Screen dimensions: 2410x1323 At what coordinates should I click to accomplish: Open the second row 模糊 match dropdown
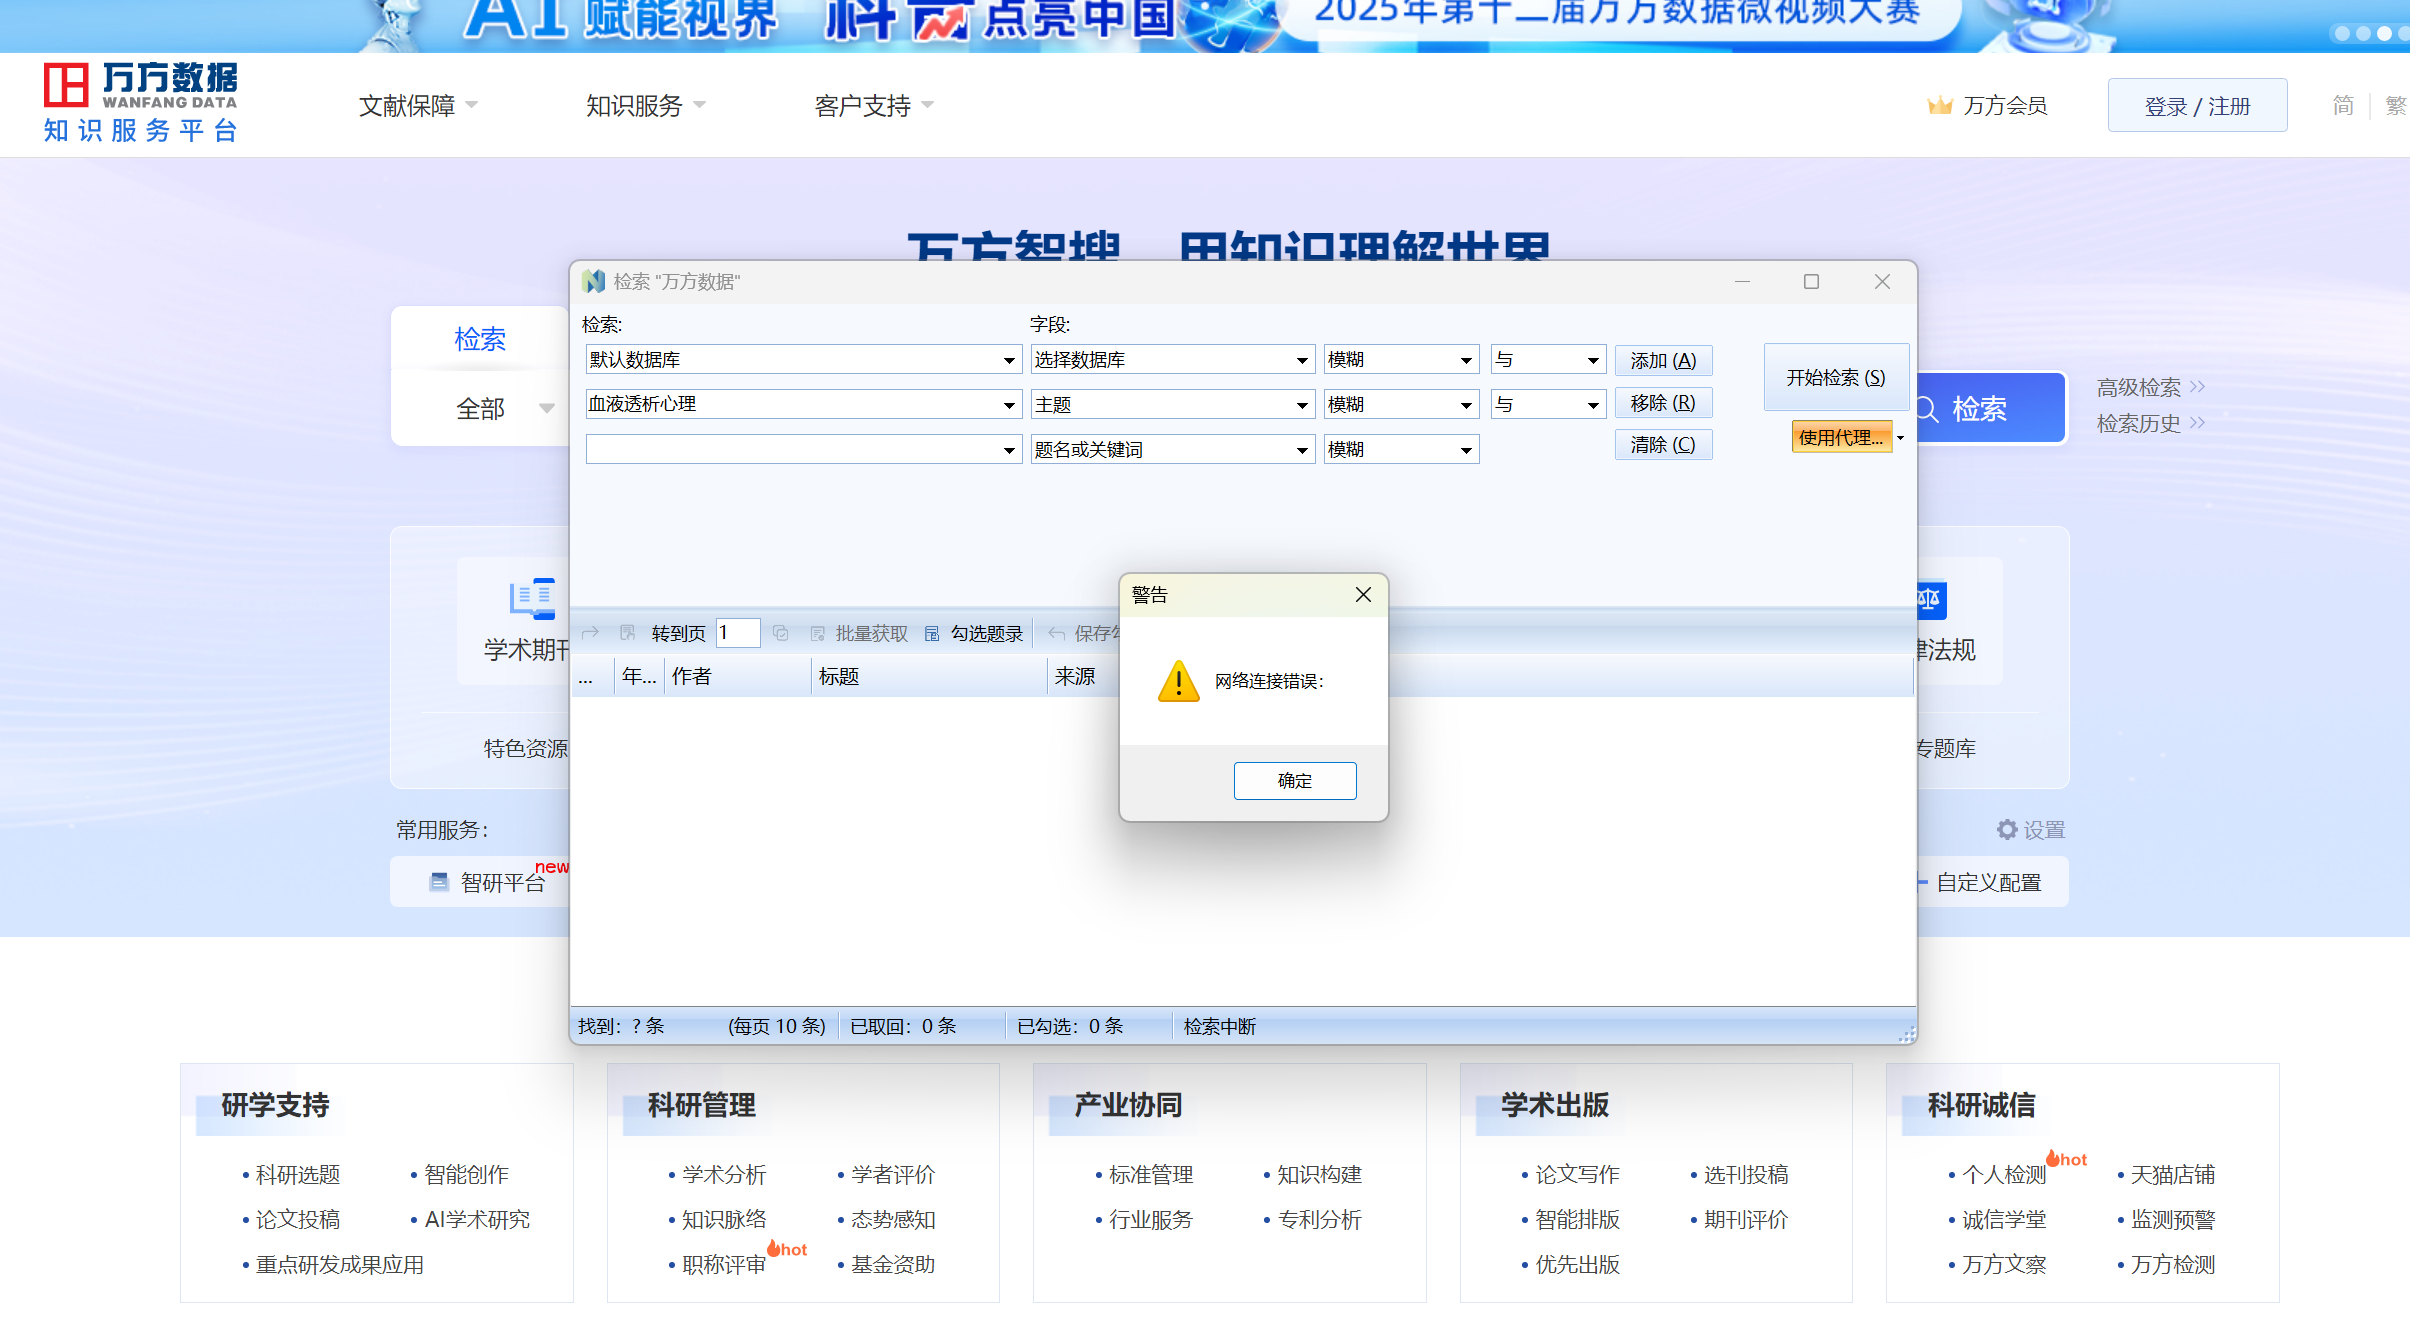[x=1466, y=405]
